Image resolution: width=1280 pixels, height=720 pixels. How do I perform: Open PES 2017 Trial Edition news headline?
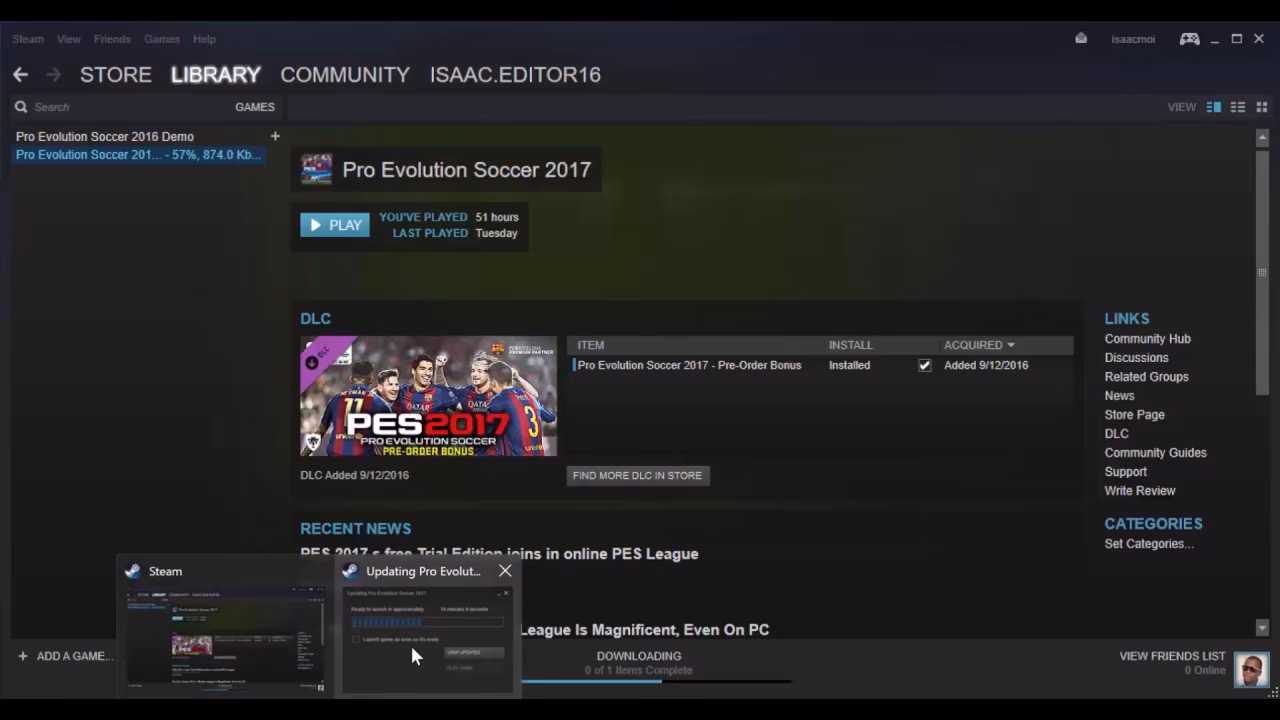(499, 554)
